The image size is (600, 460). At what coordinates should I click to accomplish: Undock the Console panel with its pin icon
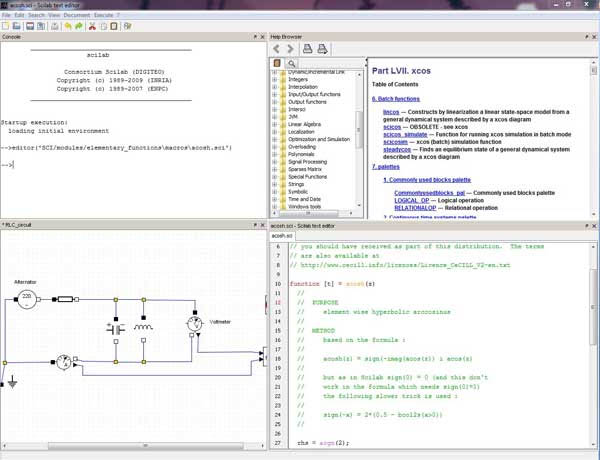tap(255, 37)
